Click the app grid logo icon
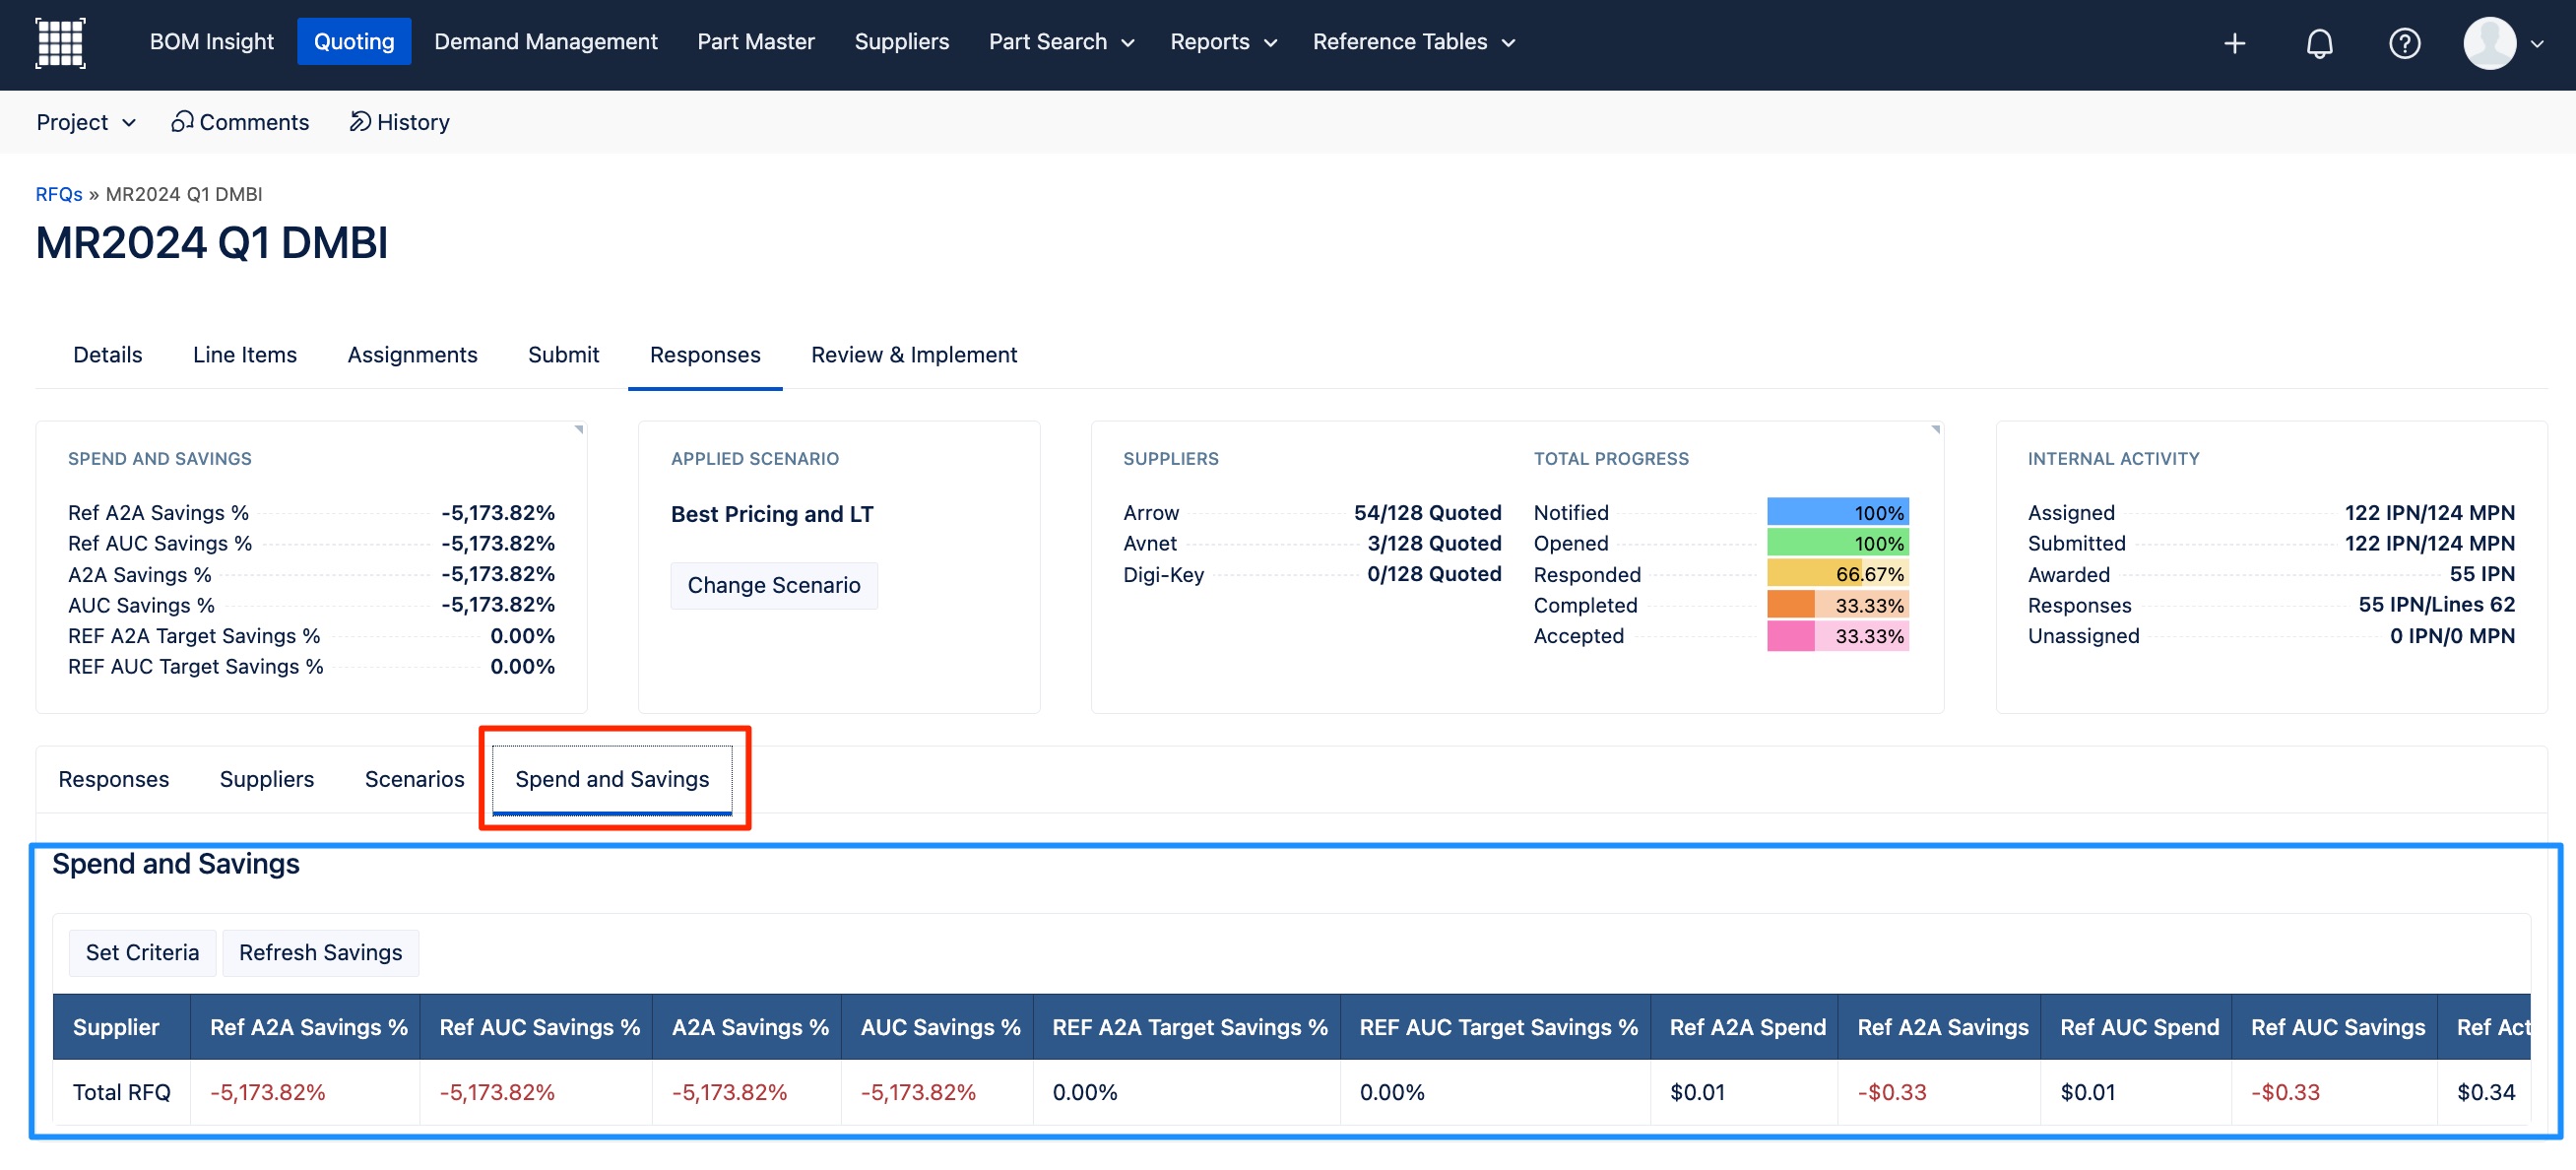Viewport: 2576px width, 1170px height. 60,43
